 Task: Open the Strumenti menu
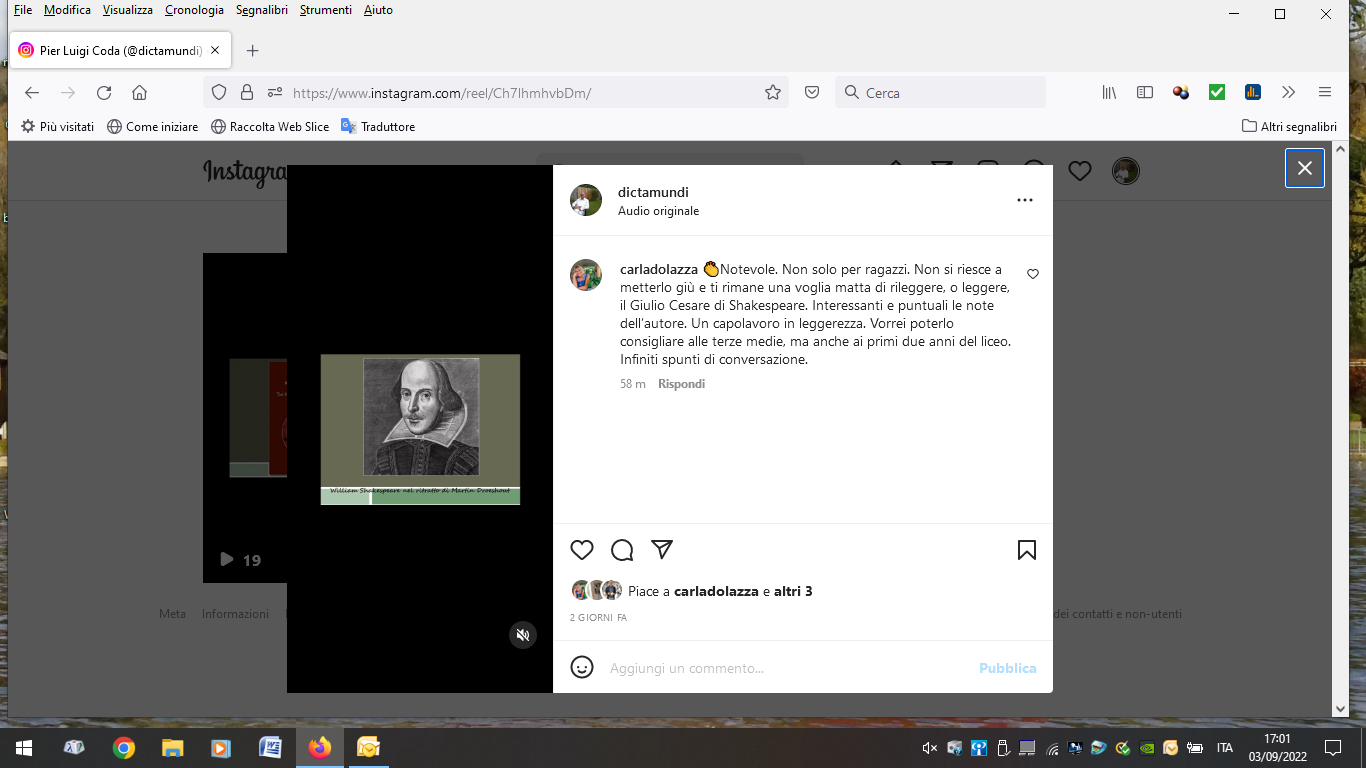[x=326, y=10]
